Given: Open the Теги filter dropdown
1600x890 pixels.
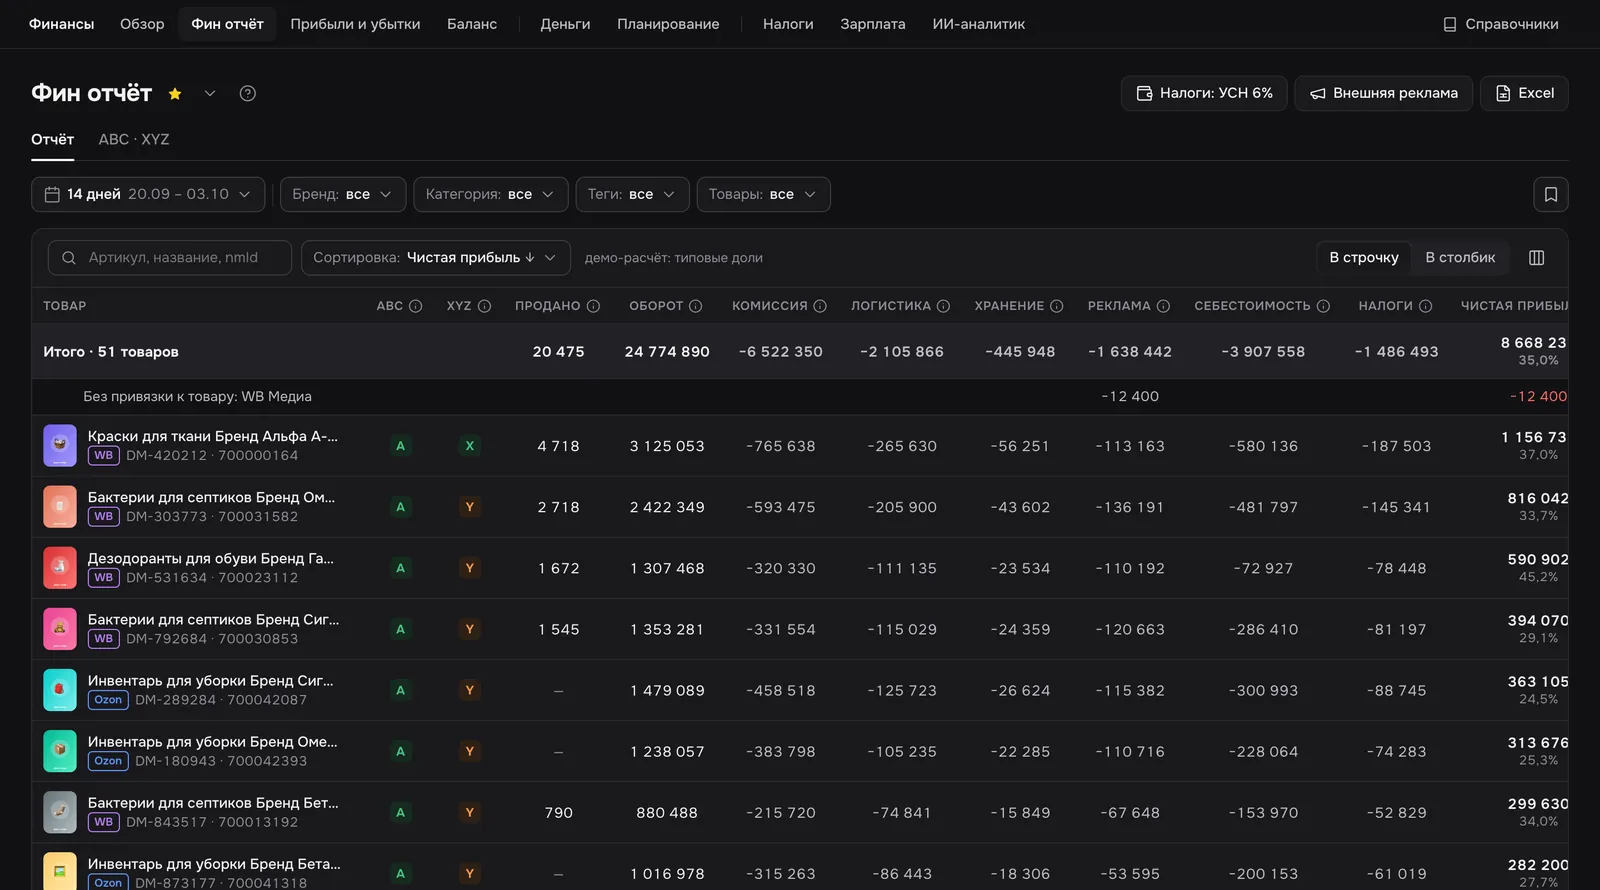Looking at the screenshot, I should (x=632, y=194).
